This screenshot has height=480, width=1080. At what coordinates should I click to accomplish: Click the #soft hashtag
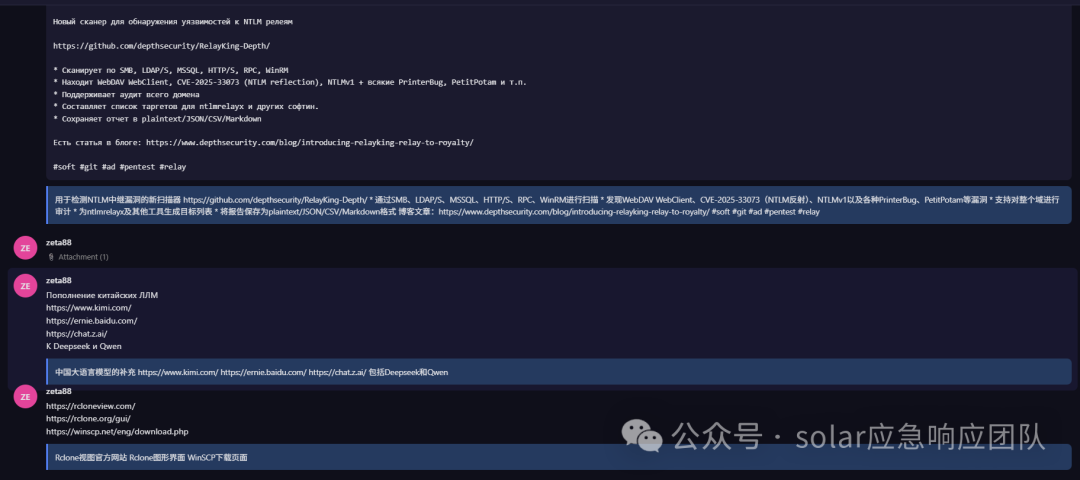64,167
